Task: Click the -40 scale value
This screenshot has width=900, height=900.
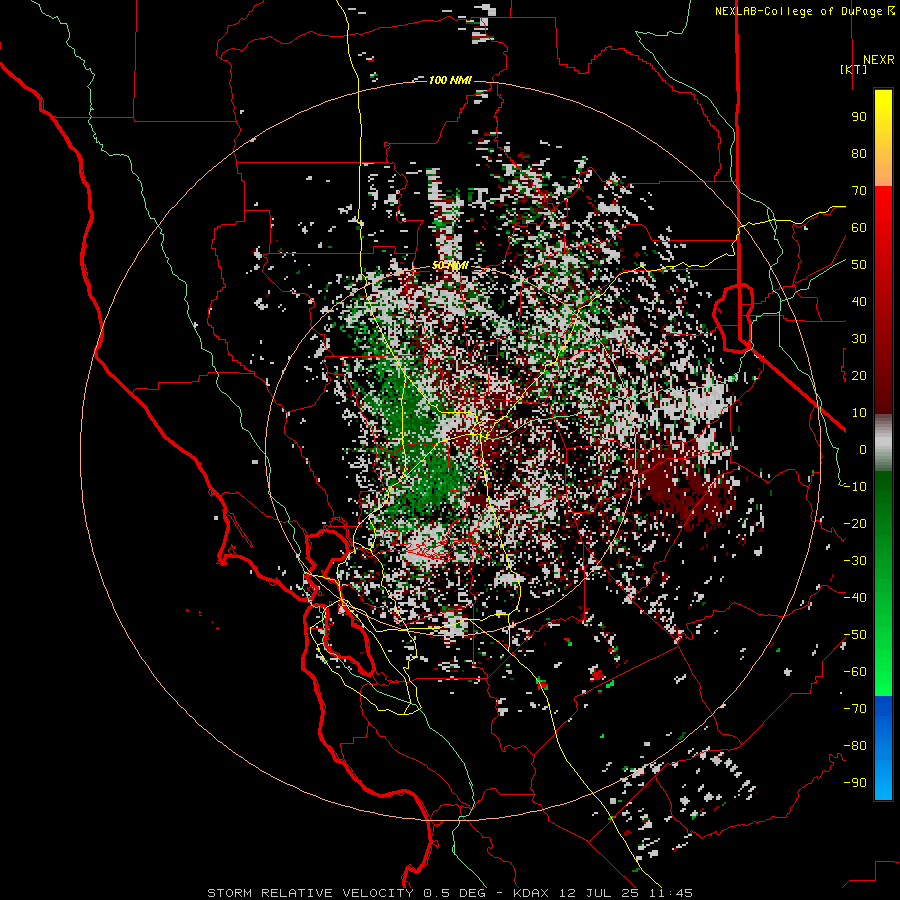Action: click(x=856, y=598)
